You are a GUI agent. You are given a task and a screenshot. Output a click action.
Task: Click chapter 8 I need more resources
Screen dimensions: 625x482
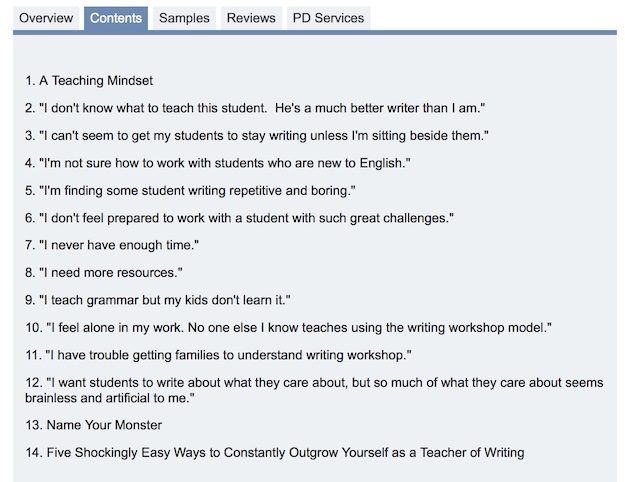tap(104, 273)
